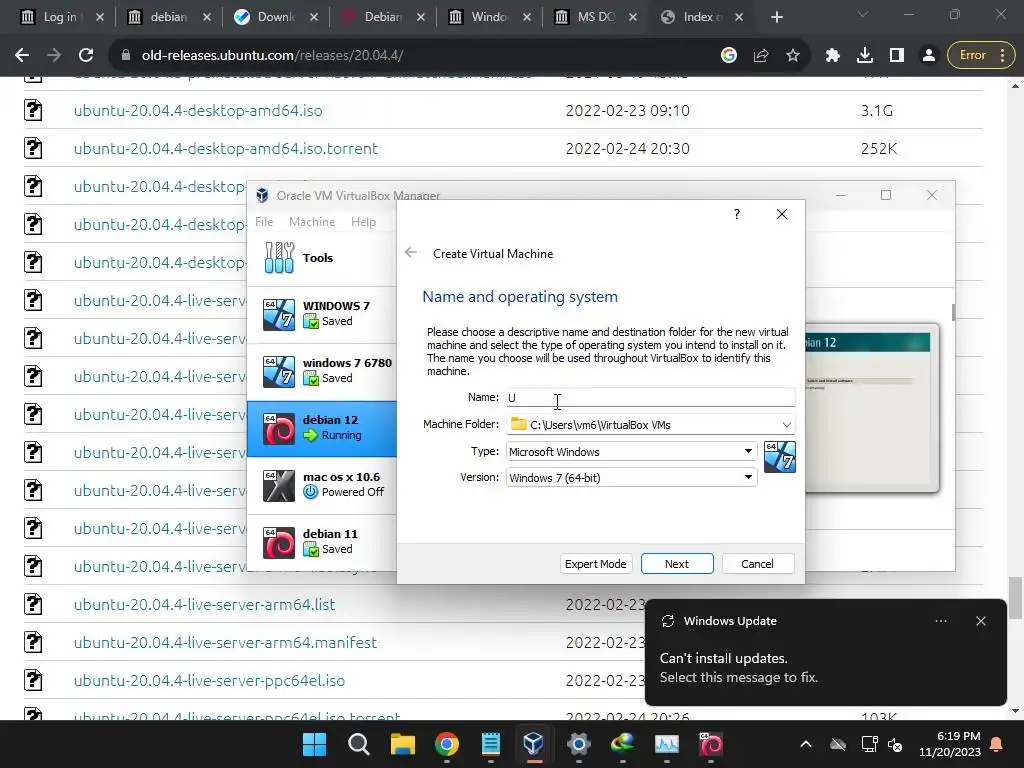This screenshot has height=768, width=1024.
Task: Switch to the Log in browser tab
Action: 60,17
